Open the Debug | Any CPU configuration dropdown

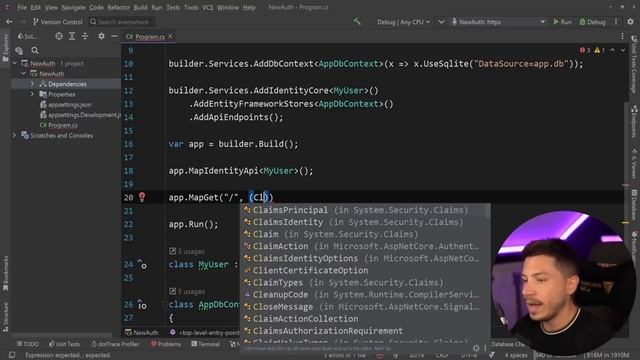(403, 22)
